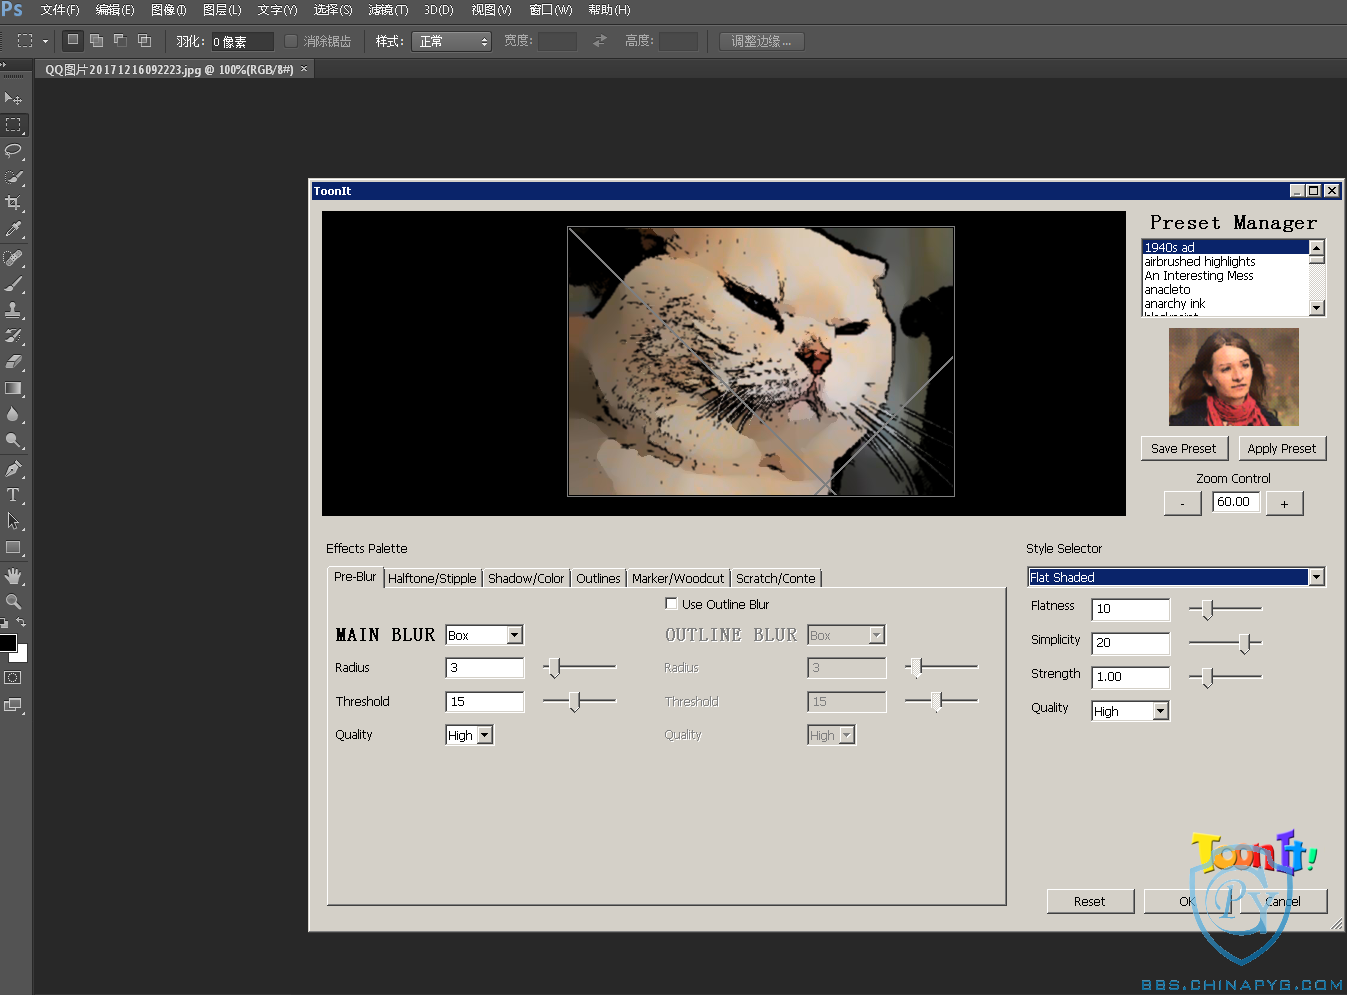The height and width of the screenshot is (995, 1347).
Task: Open the 图像(I) image menu
Action: click(168, 10)
